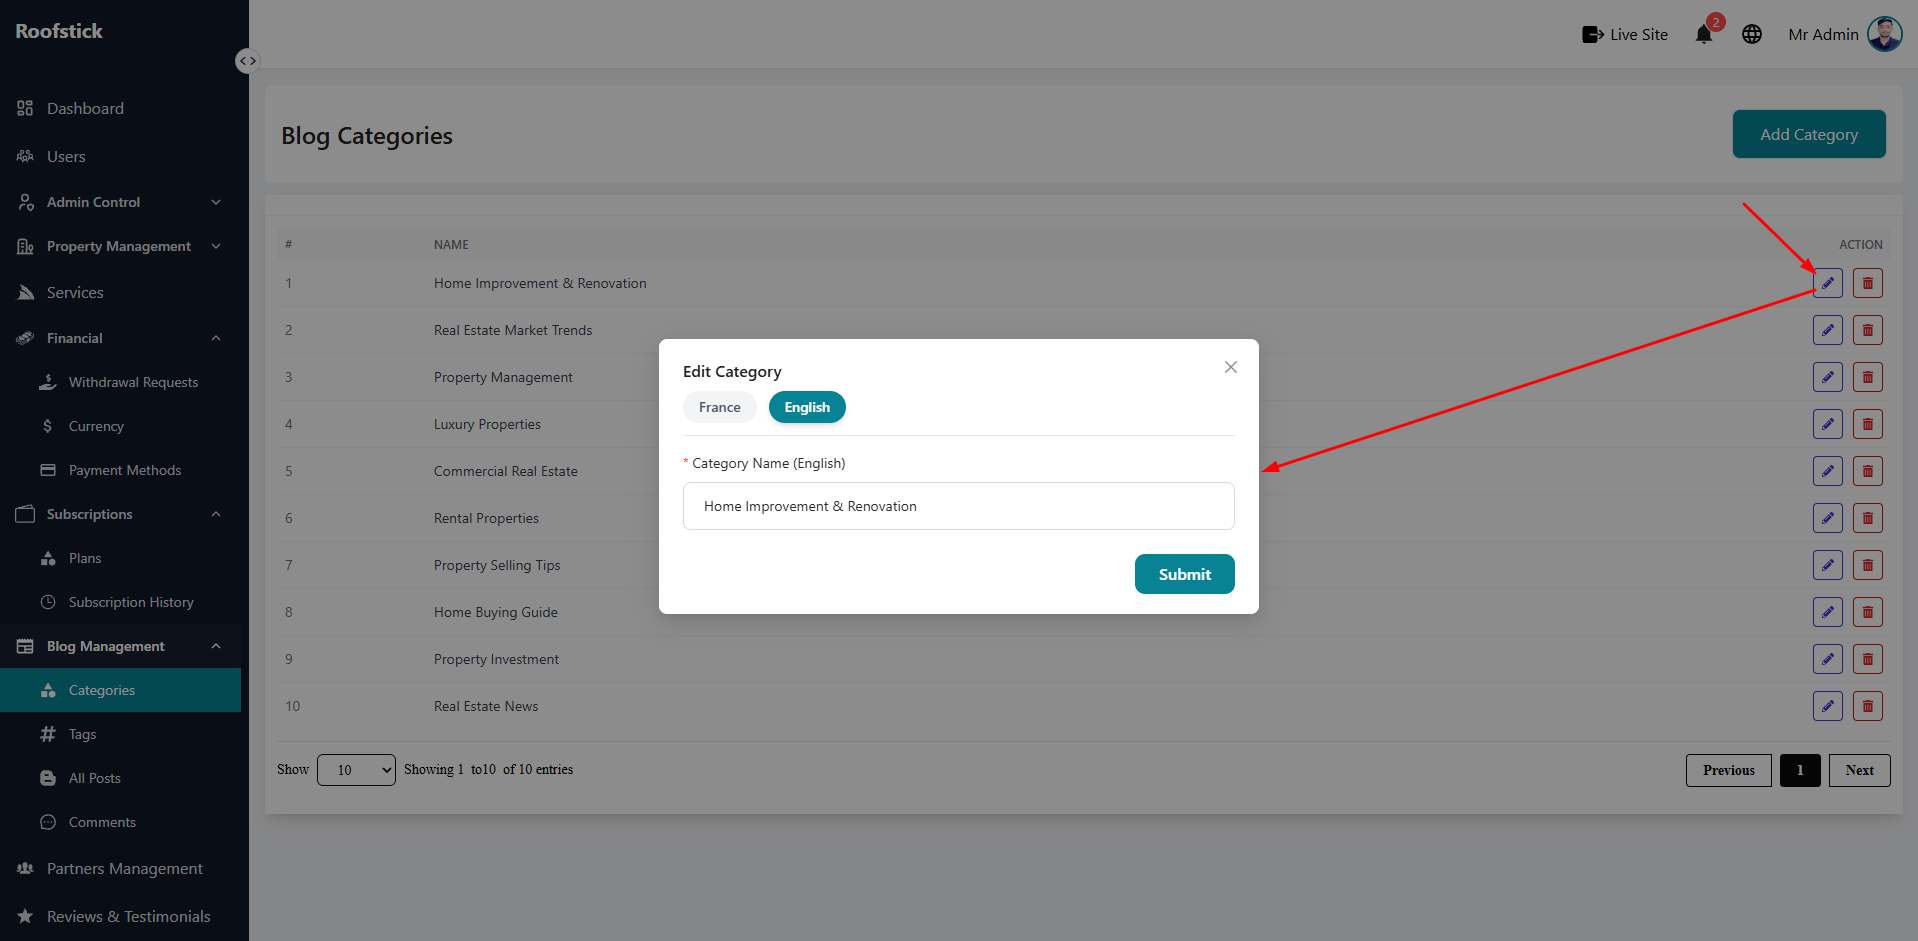Switch to the France language tab
The height and width of the screenshot is (941, 1918).
[720, 407]
